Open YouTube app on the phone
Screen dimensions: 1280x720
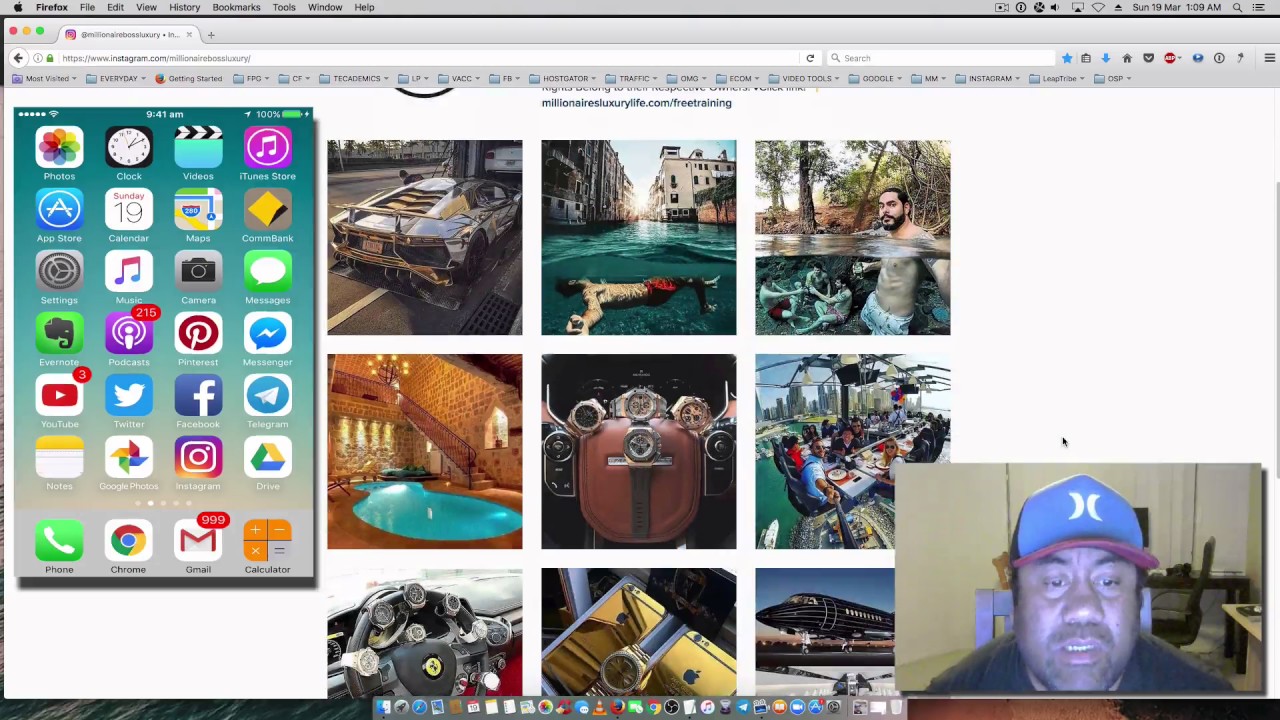point(59,396)
